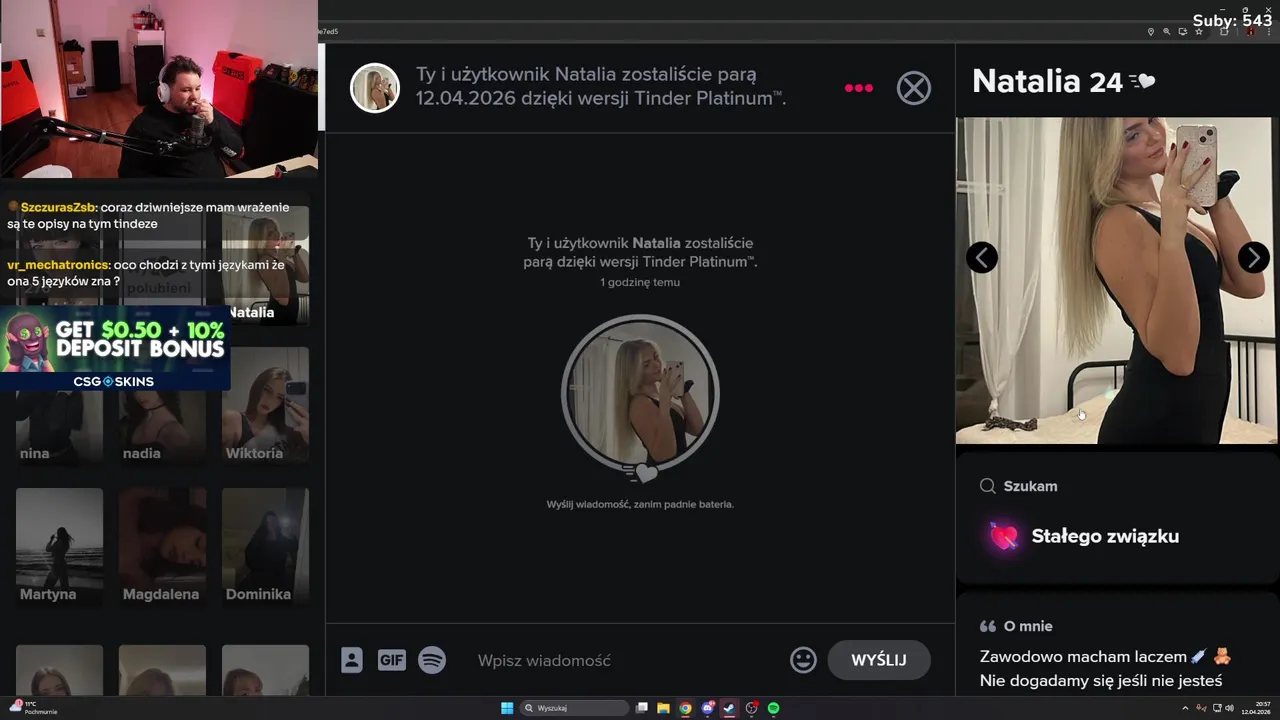1280x720 pixels.
Task: Open match with Dominika
Action: [x=265, y=546]
